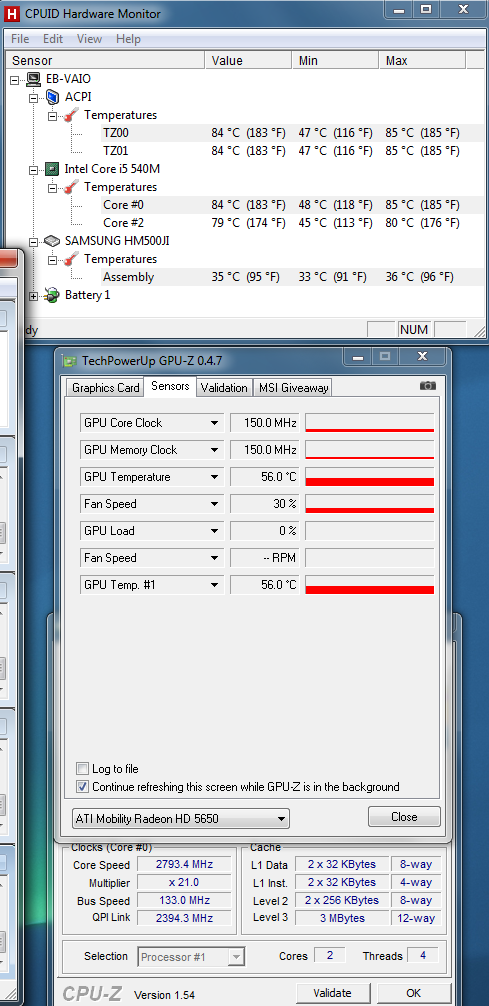
Task: Click the EB-VAIO computer icon
Action: tap(34, 79)
